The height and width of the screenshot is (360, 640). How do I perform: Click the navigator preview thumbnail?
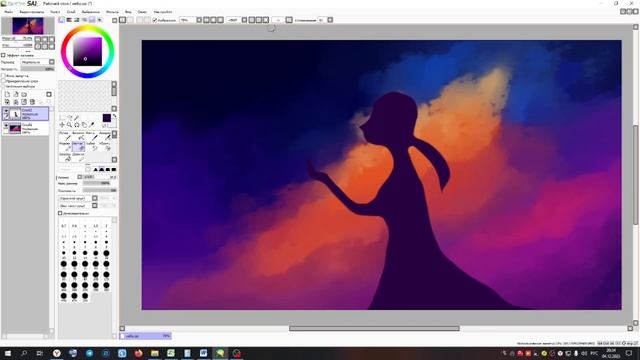pos(28,26)
